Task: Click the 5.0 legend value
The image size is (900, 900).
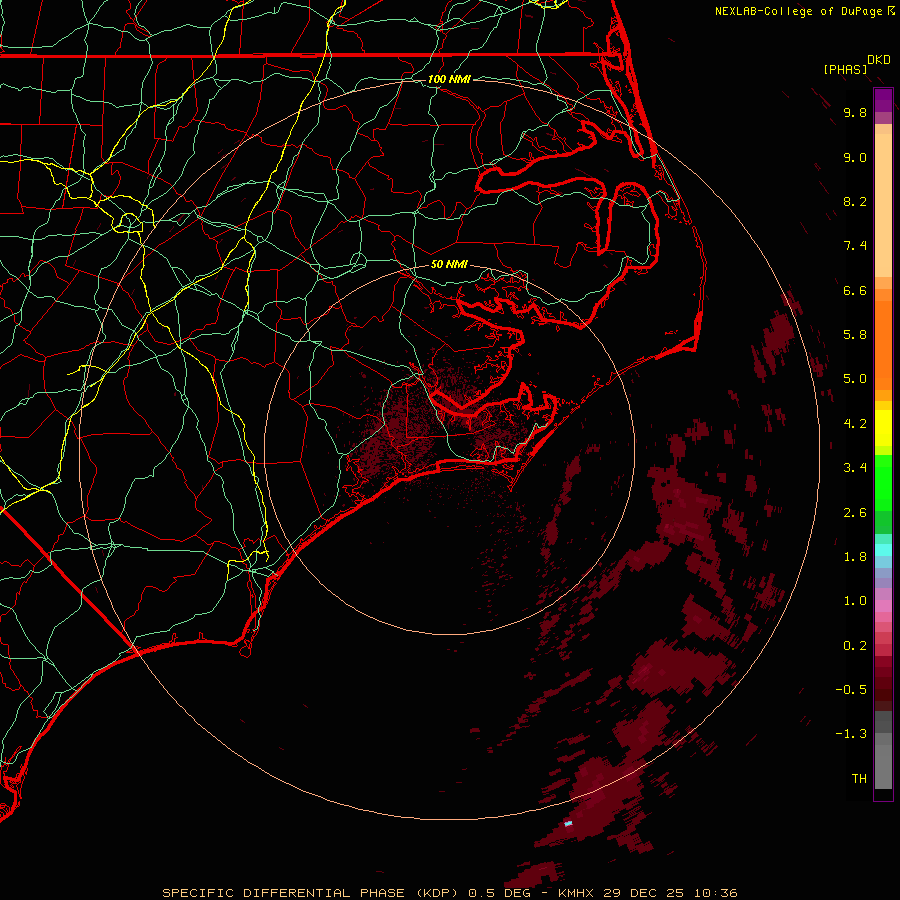Action: pyautogui.click(x=855, y=379)
